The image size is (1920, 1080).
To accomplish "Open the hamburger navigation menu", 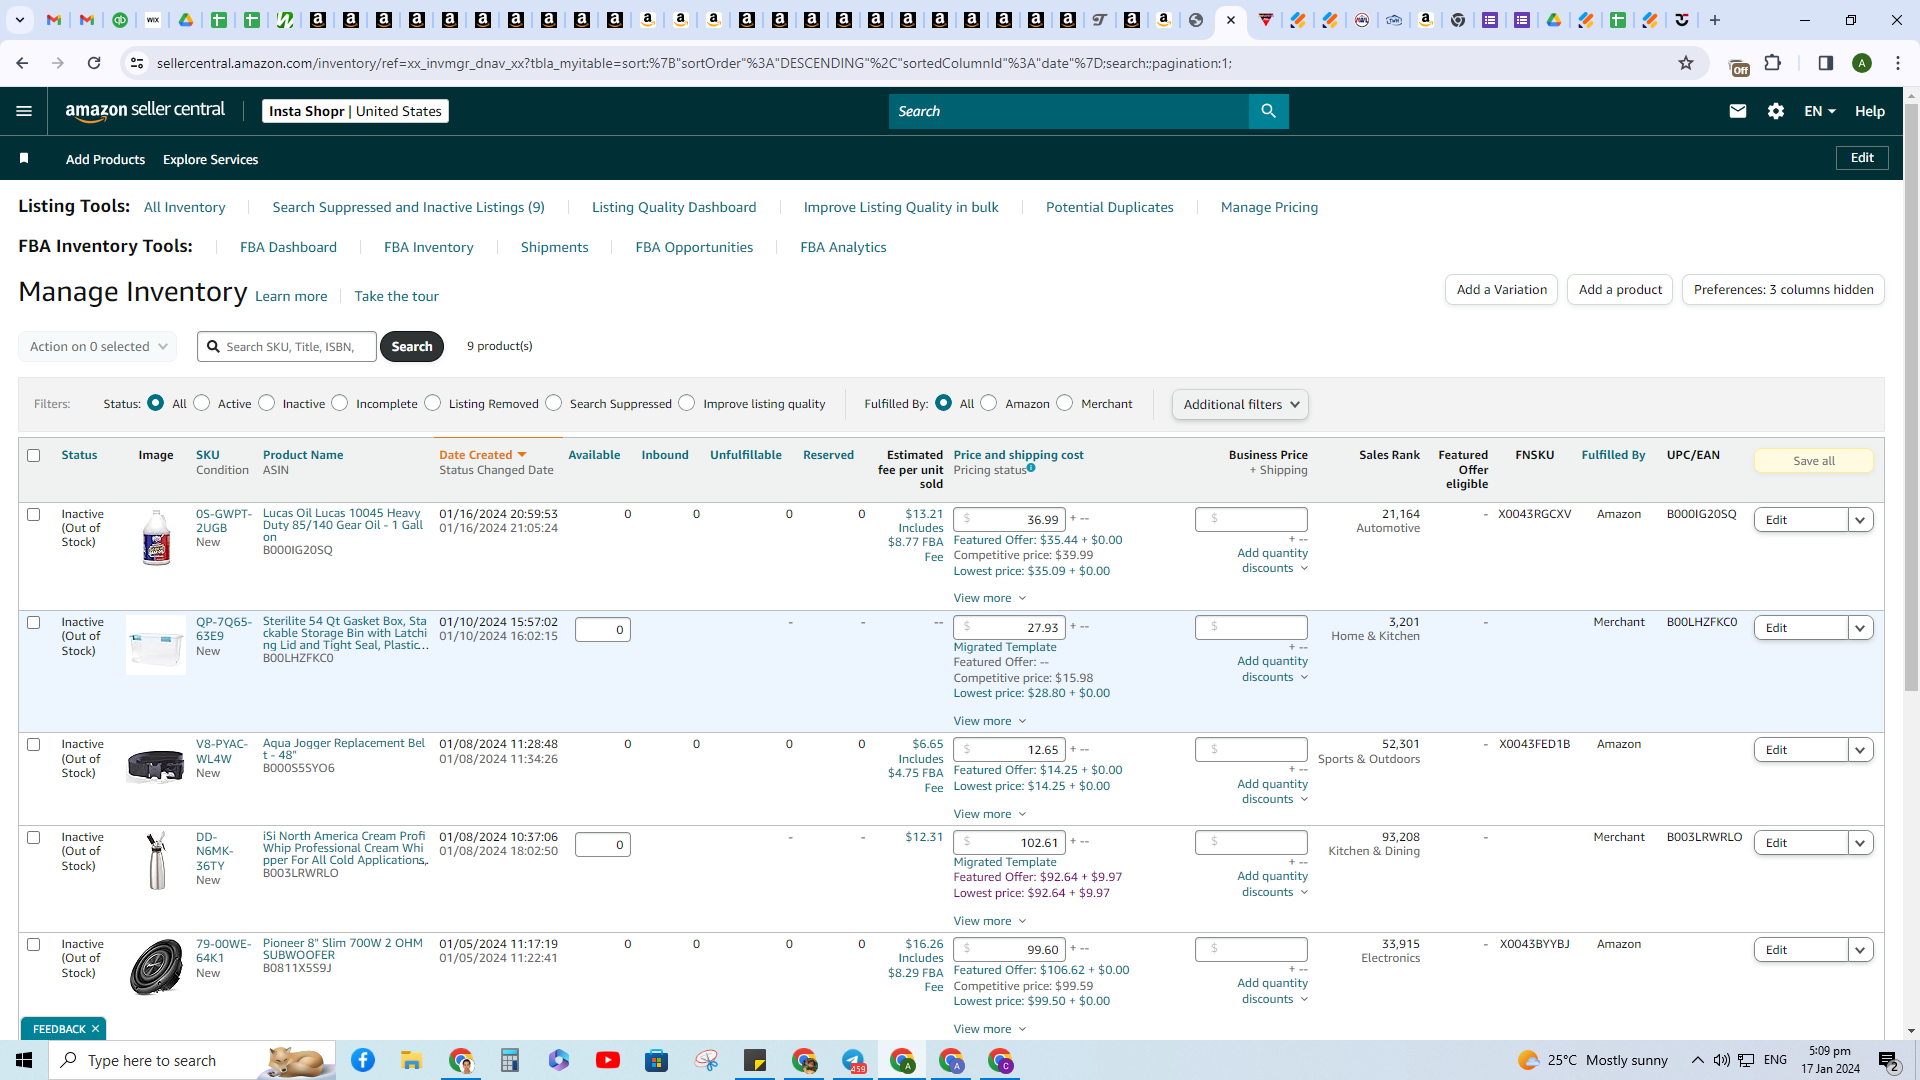I will point(24,111).
